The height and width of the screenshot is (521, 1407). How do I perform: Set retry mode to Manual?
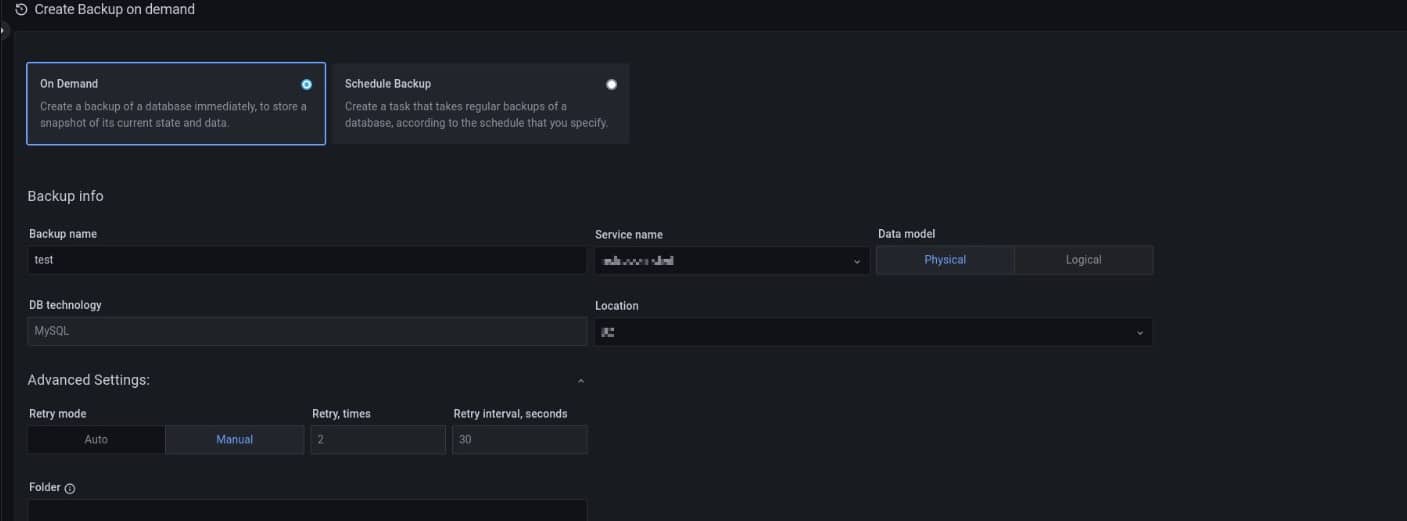point(235,440)
